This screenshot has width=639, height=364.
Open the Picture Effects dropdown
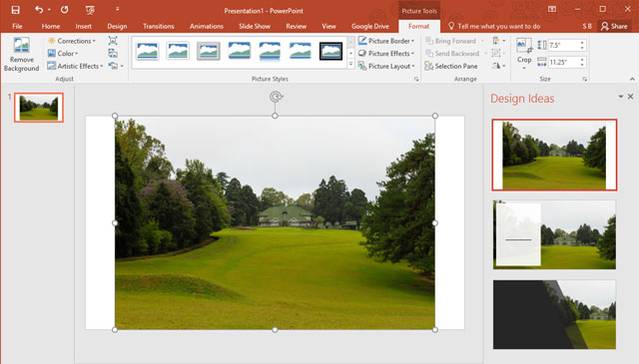click(386, 53)
